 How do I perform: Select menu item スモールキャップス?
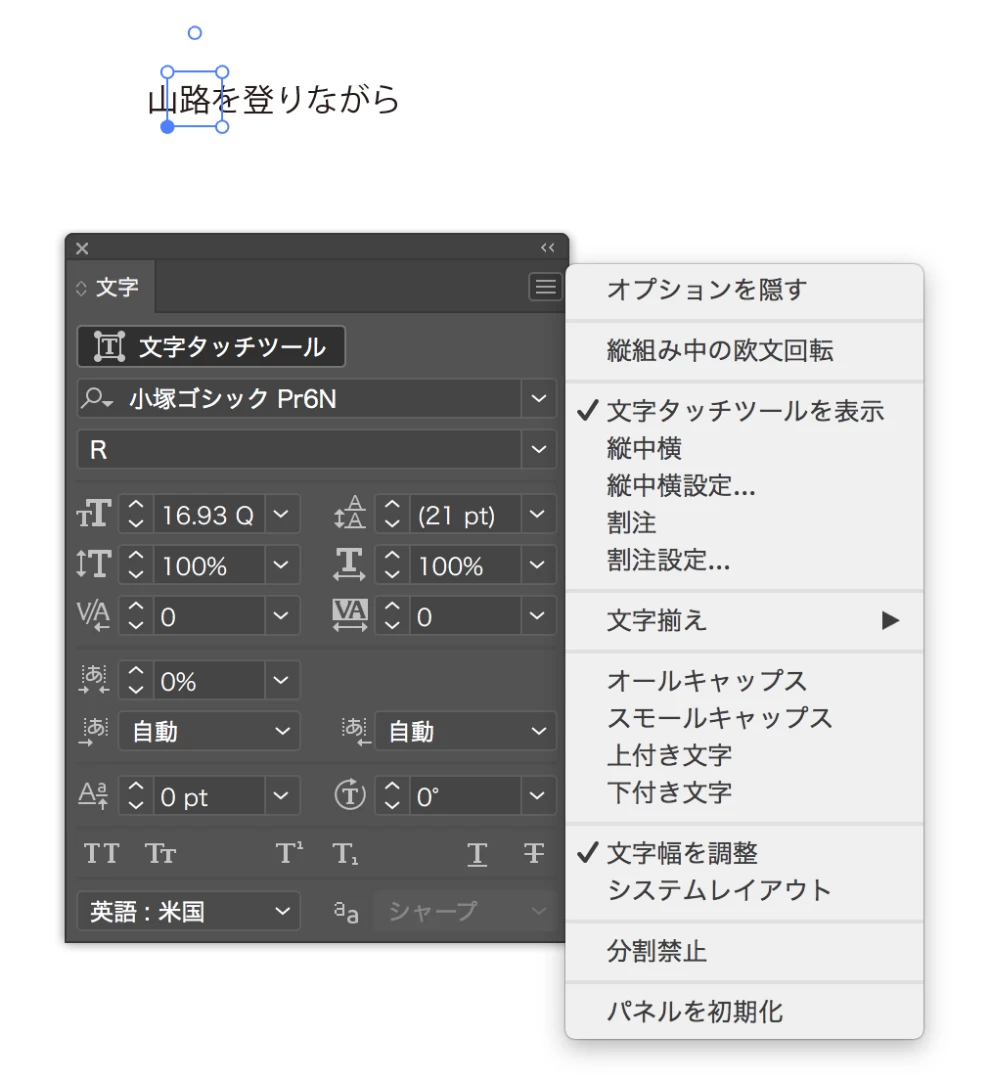pos(744,718)
